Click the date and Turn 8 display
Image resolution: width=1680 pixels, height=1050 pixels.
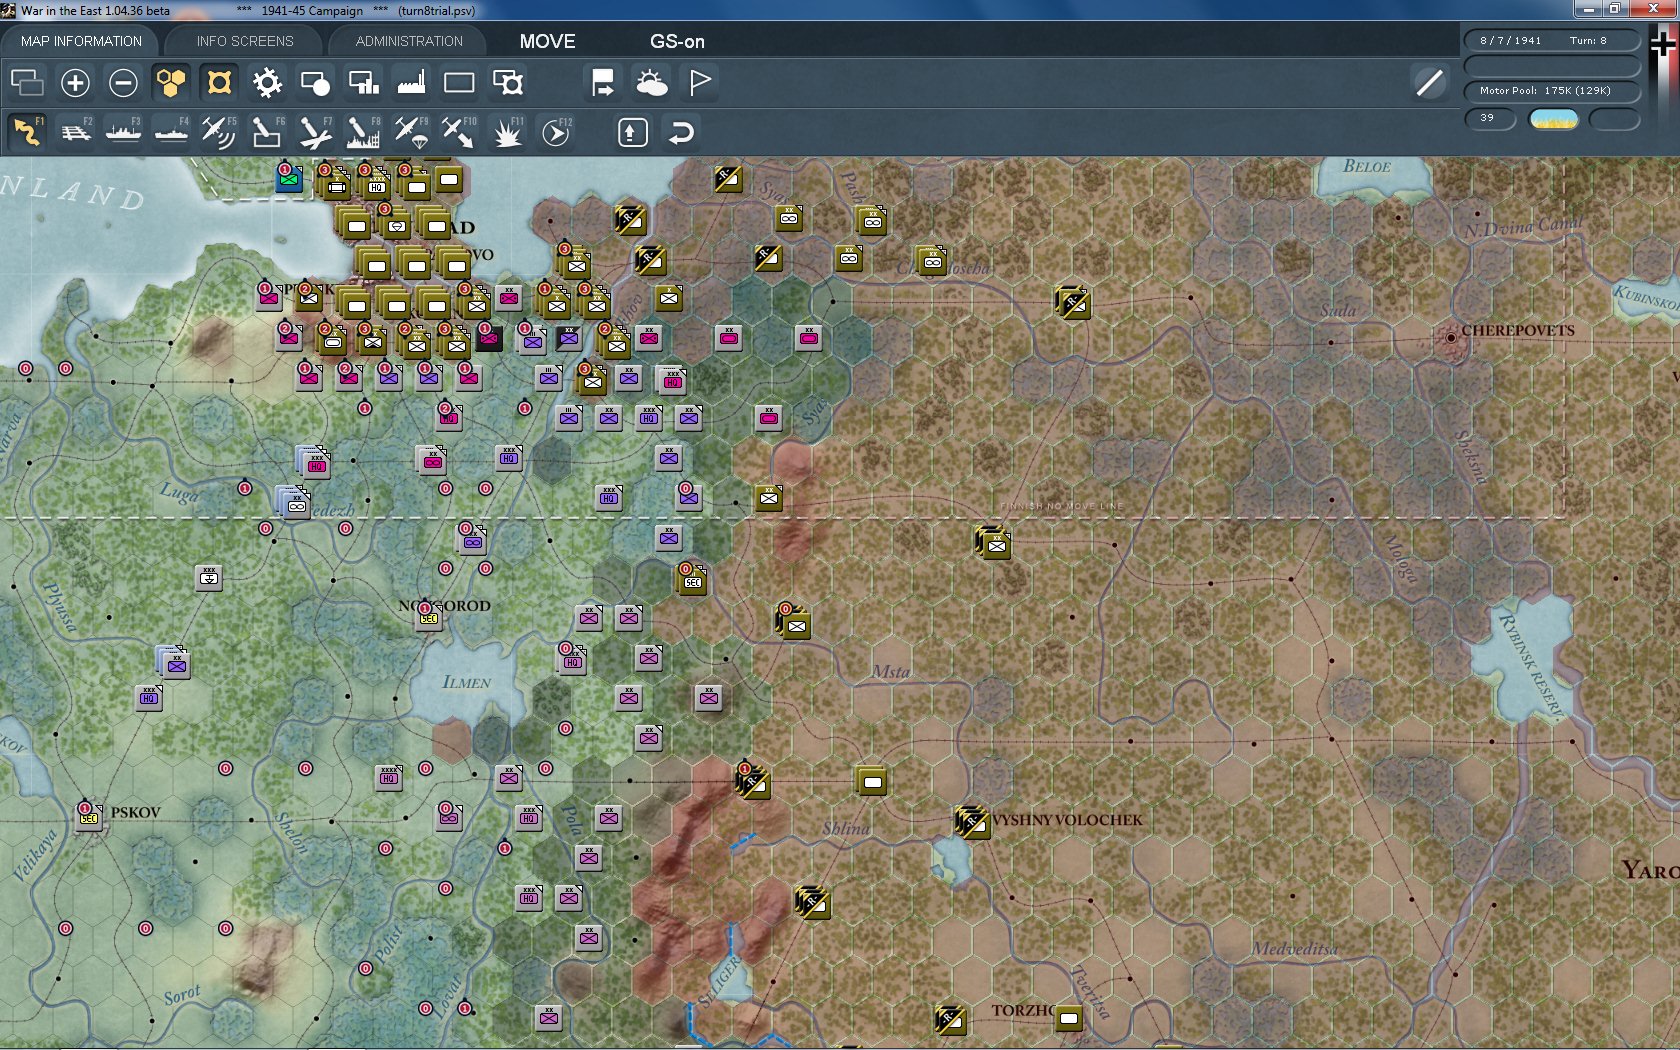1552,40
